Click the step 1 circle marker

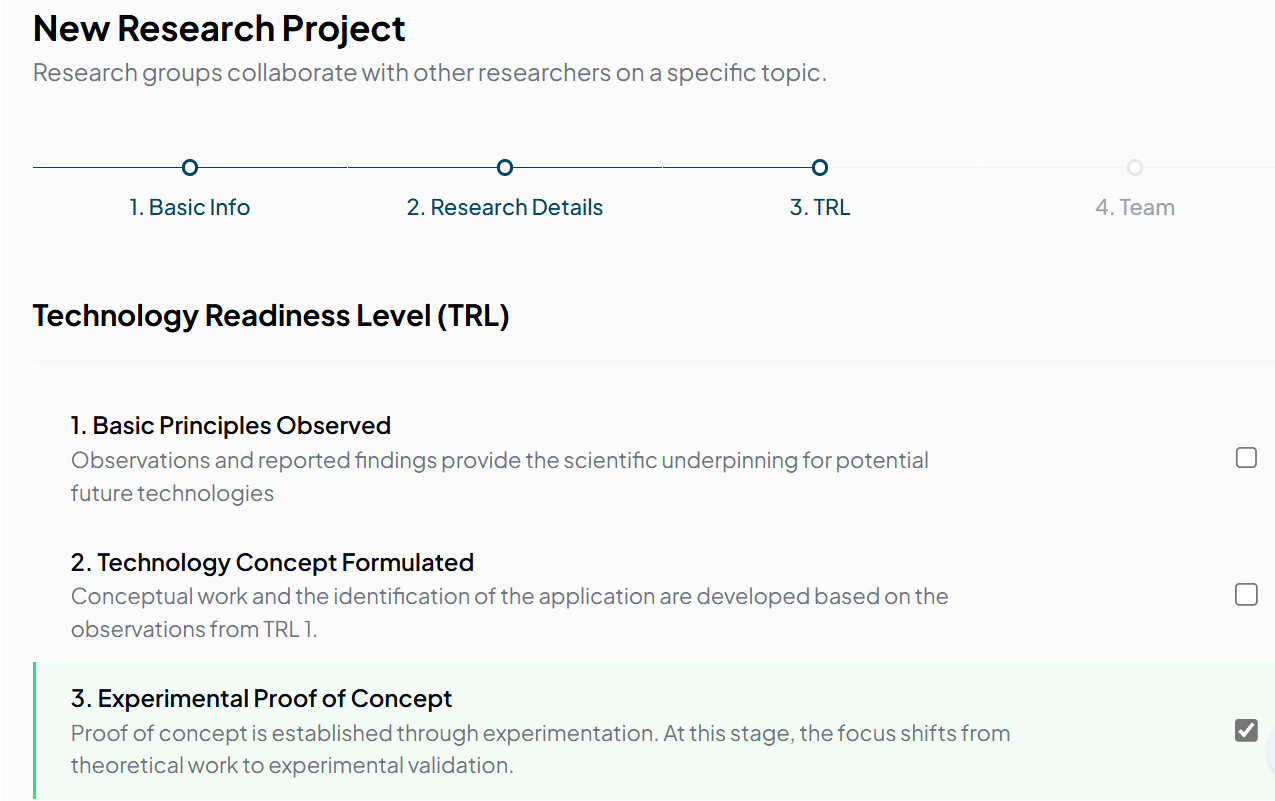[190, 167]
